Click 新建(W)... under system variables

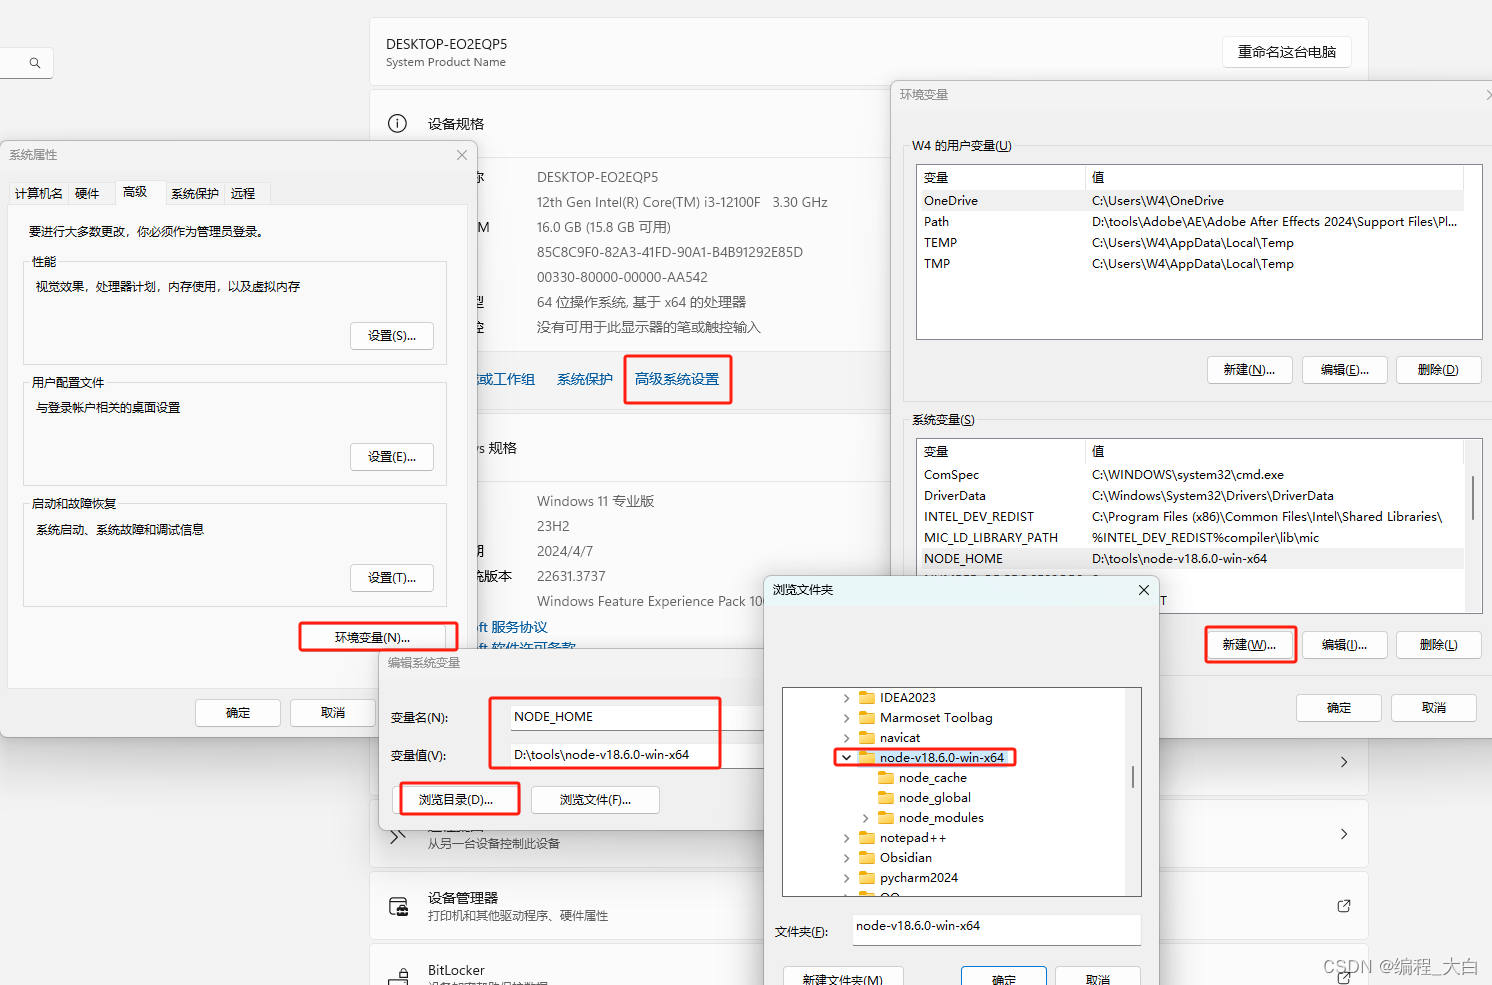point(1249,645)
